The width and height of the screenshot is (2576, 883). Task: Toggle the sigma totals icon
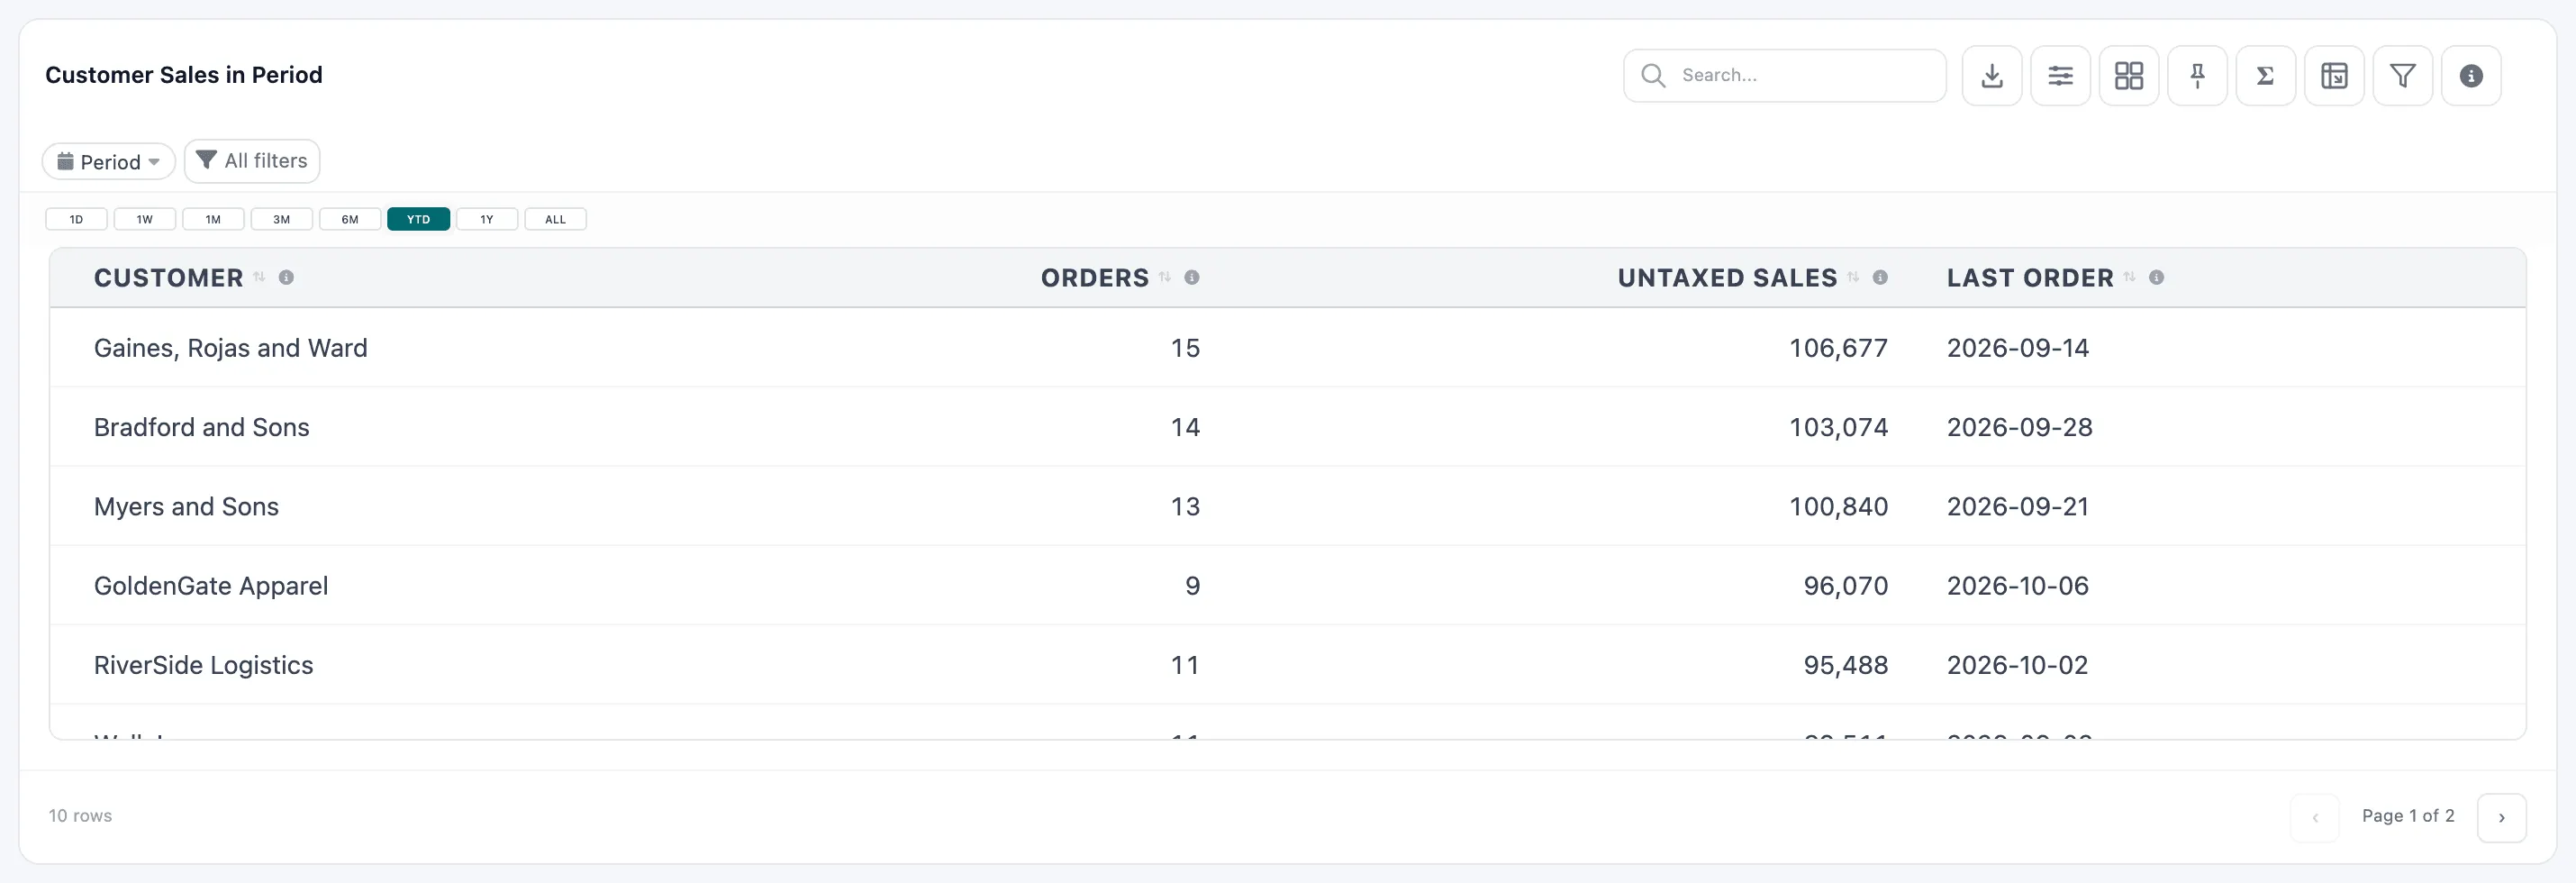[x=2265, y=76]
